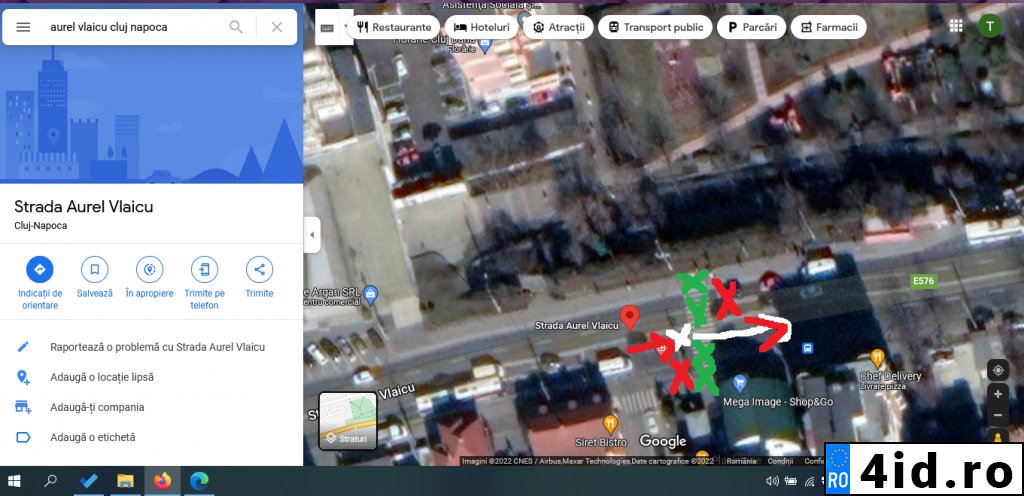The image size is (1024, 496).
Task: Click the keyboard input tools icon
Action: pos(327,28)
